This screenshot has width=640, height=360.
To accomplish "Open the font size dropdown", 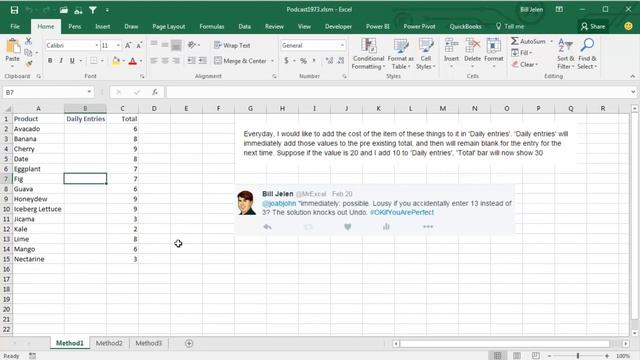I will tap(118, 45).
